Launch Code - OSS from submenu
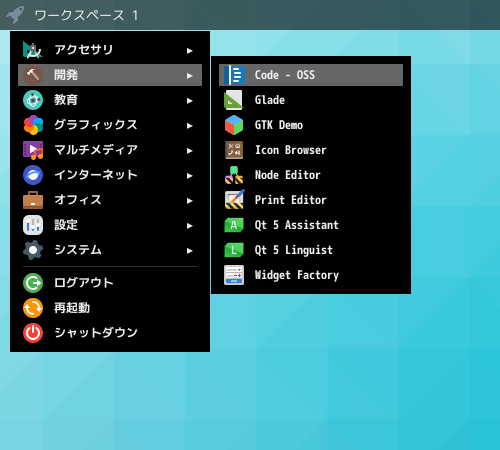This screenshot has width=500, height=450. pos(311,75)
